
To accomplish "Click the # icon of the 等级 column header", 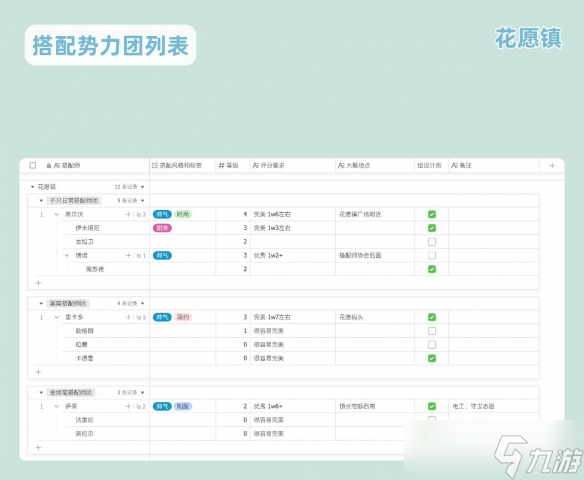I will 221,165.
